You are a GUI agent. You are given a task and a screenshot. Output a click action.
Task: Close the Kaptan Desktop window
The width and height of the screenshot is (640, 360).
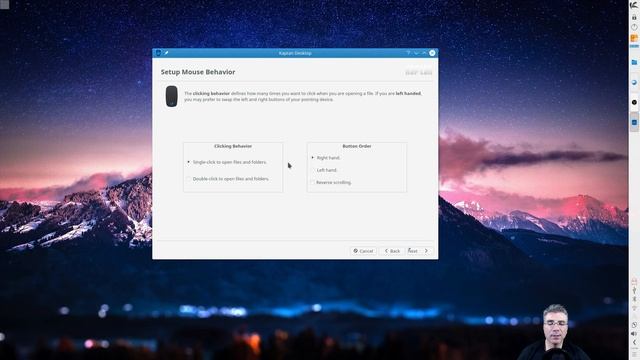click(432, 53)
